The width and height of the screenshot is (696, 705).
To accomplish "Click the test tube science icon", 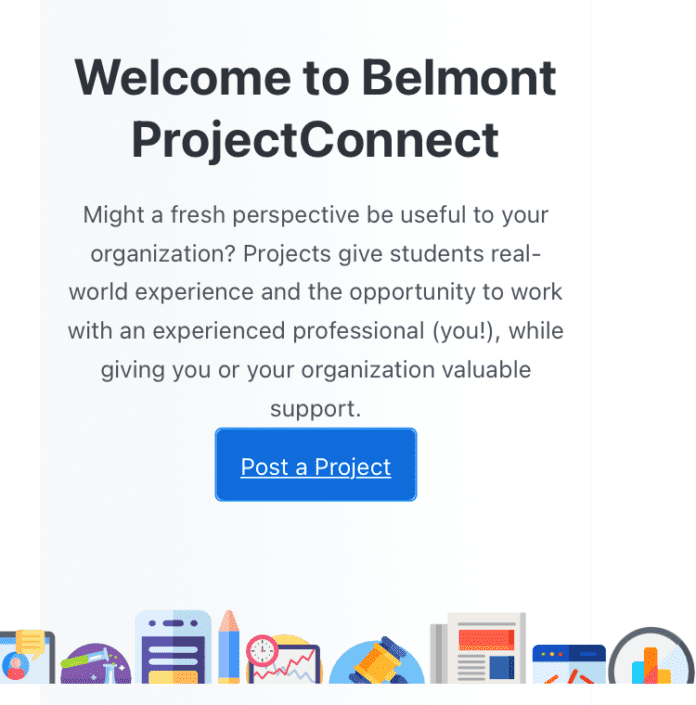I will tap(96, 664).
